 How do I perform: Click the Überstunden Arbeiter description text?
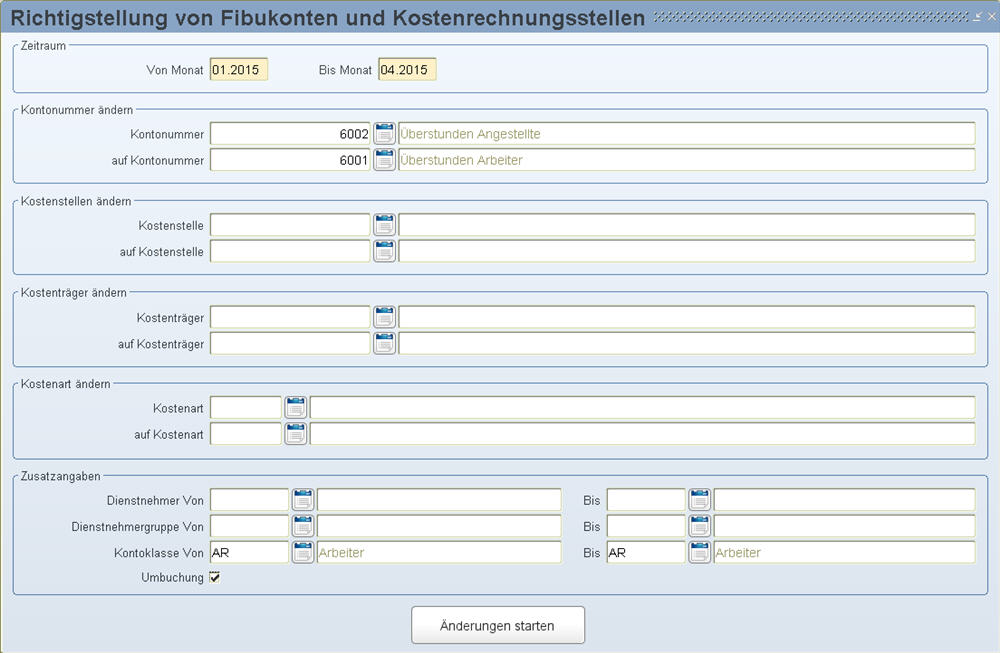[461, 160]
